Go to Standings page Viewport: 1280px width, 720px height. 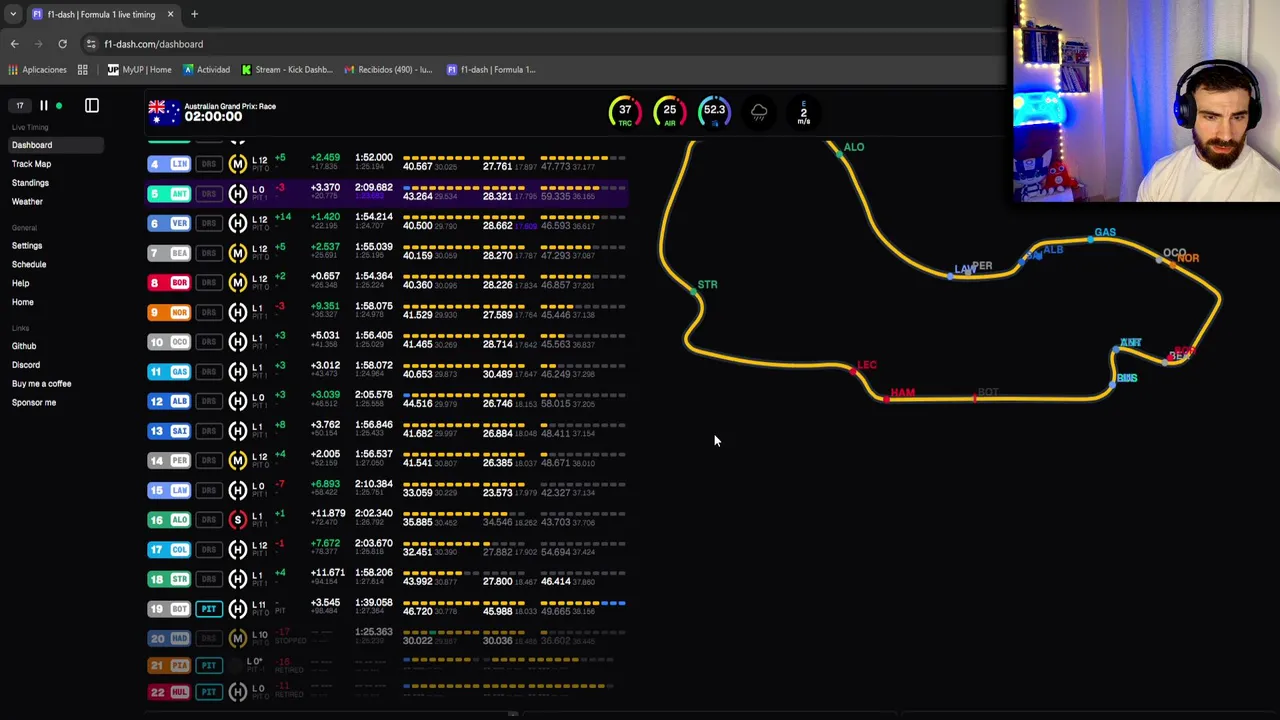pos(30,183)
